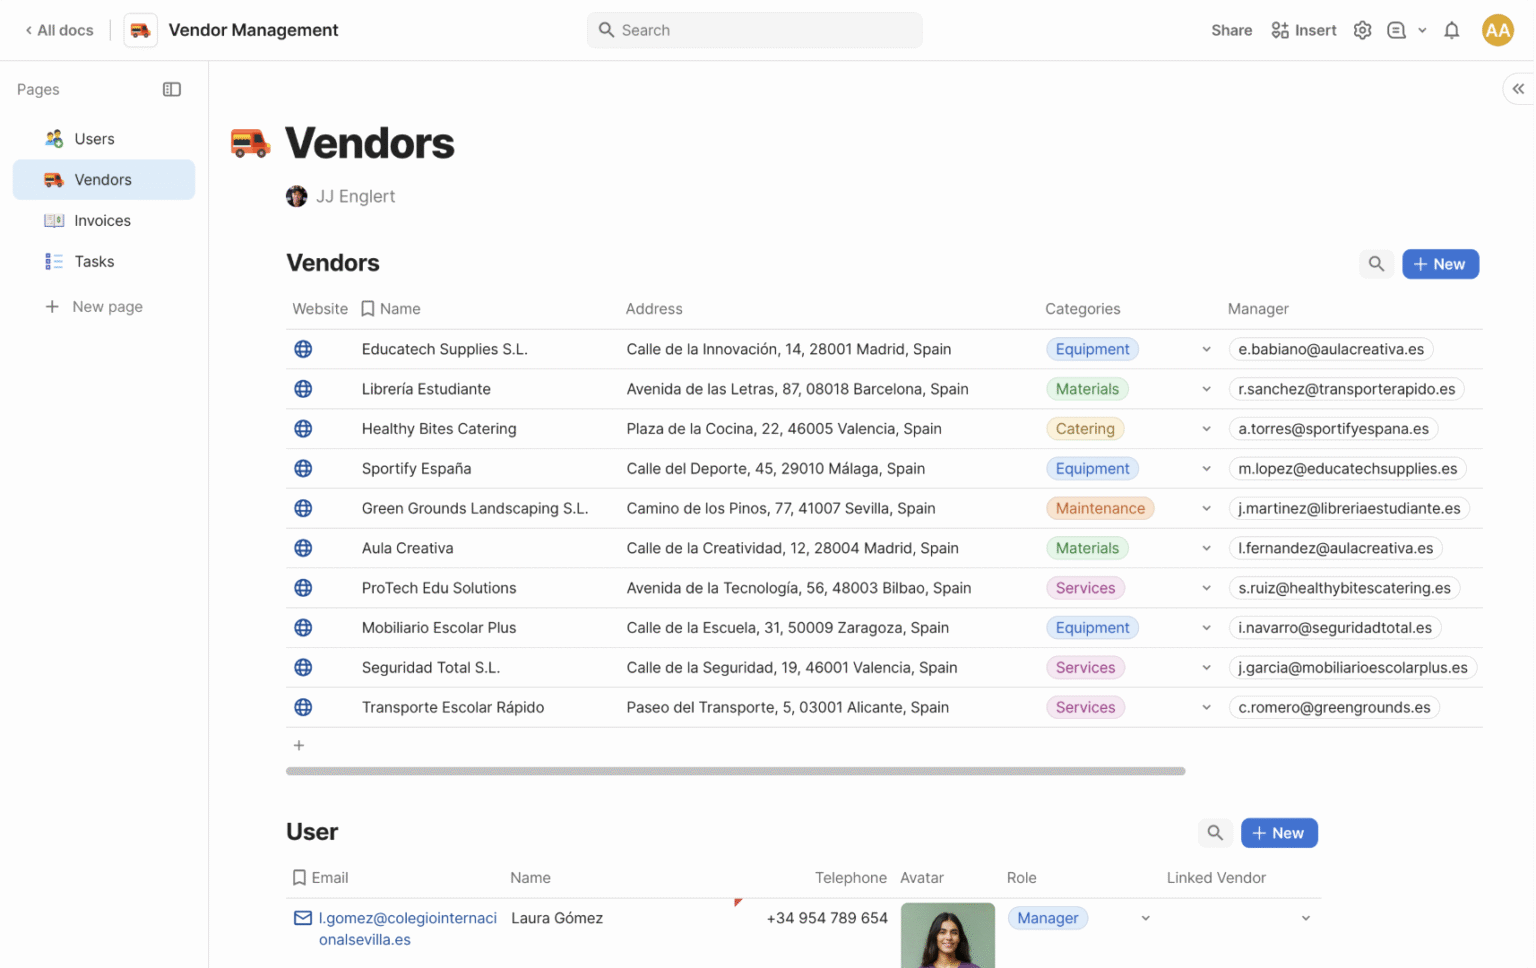The width and height of the screenshot is (1536, 968).
Task: Click the Insert icon in the top bar
Action: [x=1279, y=30]
